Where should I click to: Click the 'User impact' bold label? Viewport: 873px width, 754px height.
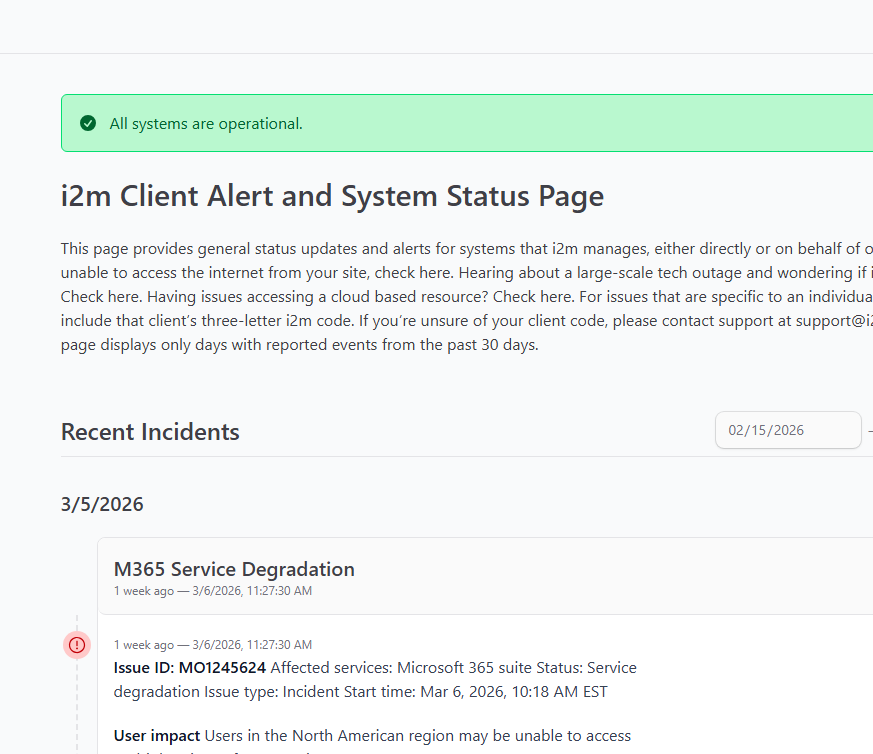click(x=157, y=736)
